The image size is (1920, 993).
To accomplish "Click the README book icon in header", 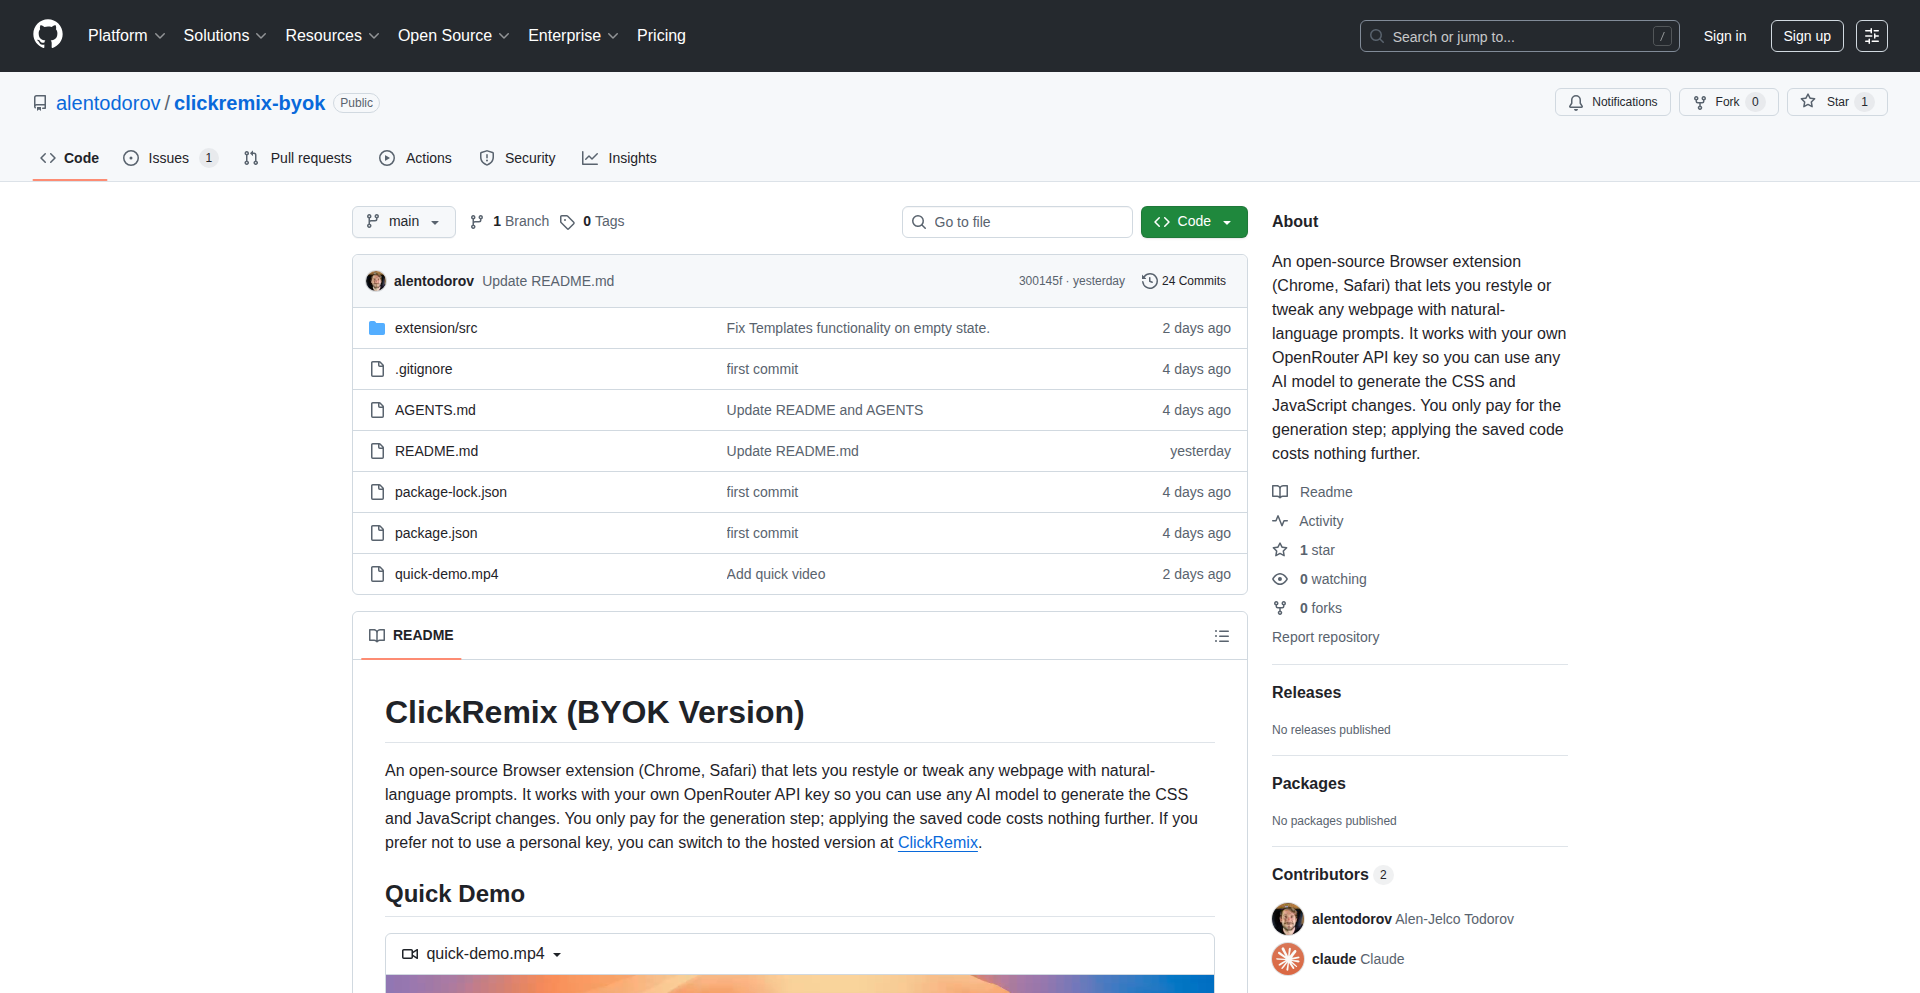I will pos(377,636).
